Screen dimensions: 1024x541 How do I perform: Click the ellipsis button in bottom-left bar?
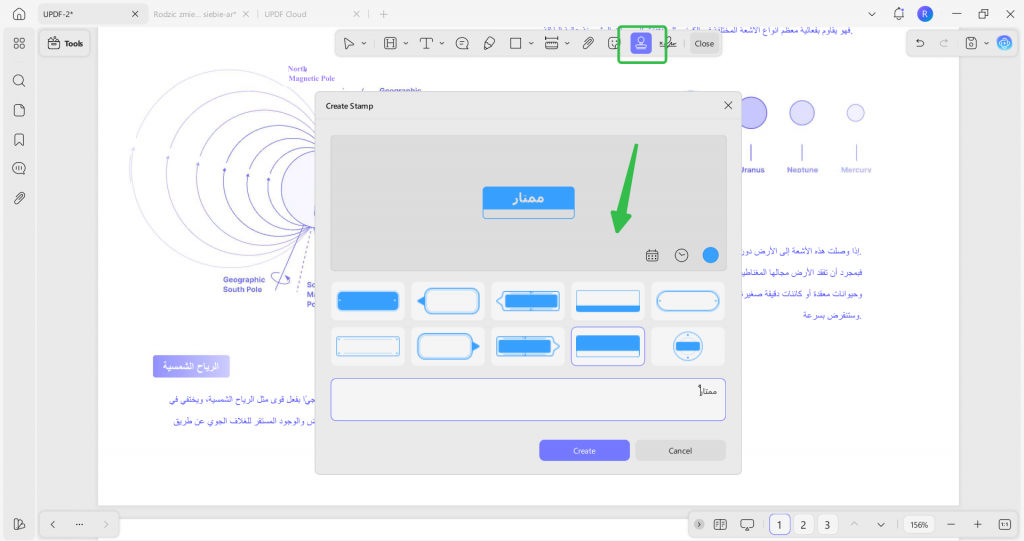[x=79, y=524]
